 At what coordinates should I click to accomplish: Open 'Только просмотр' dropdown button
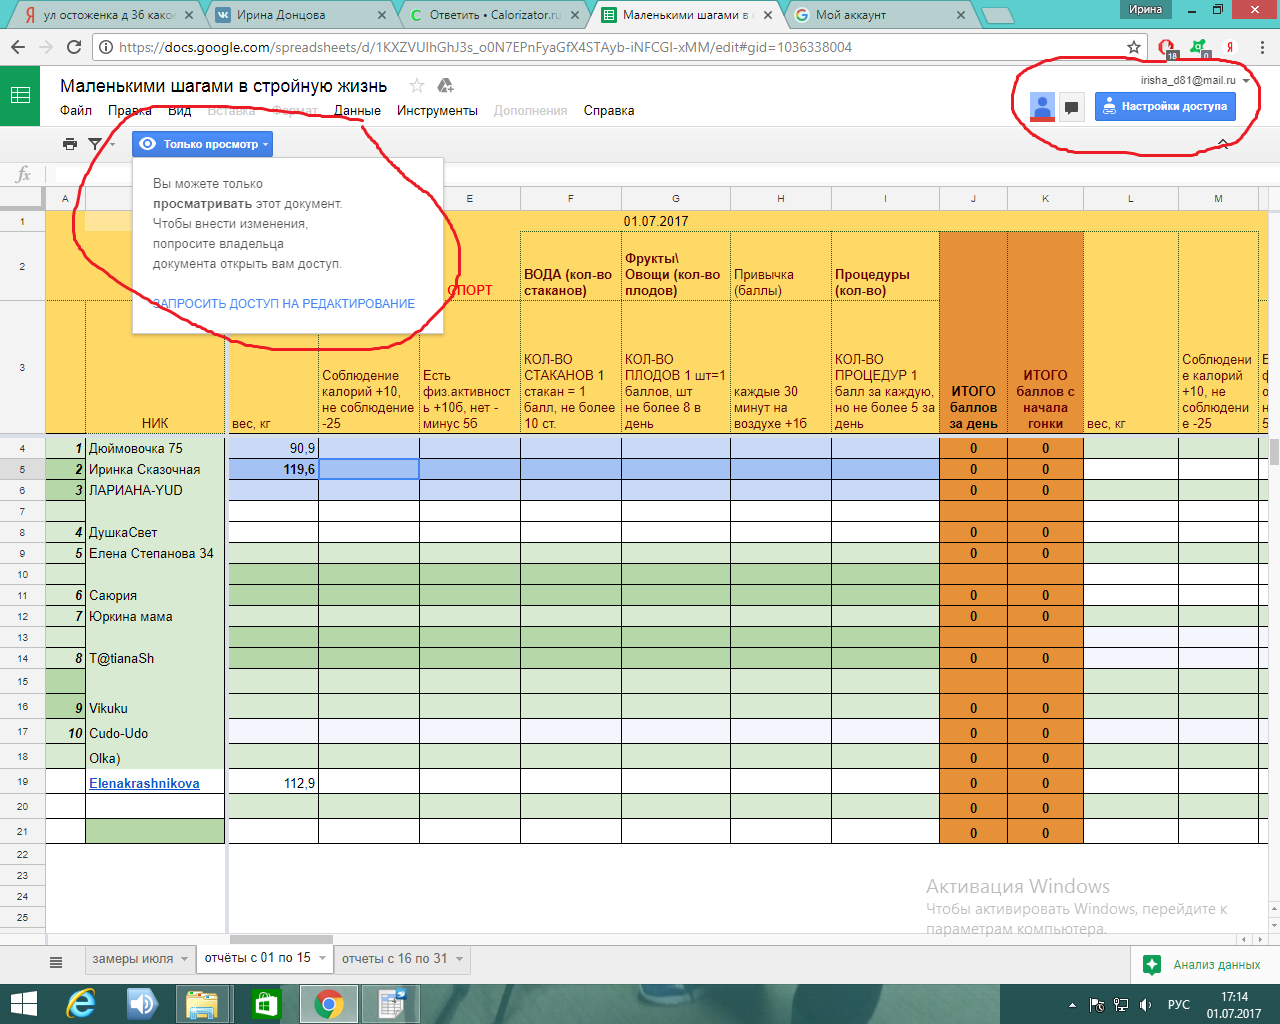[202, 144]
